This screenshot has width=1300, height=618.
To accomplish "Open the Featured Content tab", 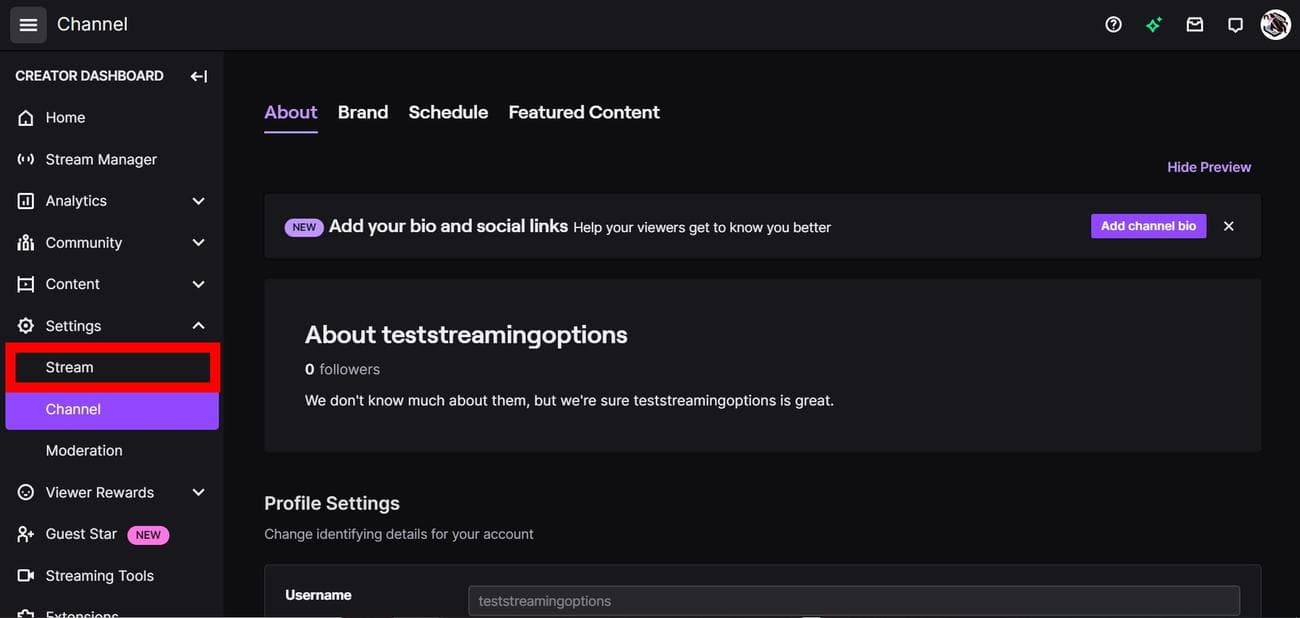I will [x=584, y=112].
